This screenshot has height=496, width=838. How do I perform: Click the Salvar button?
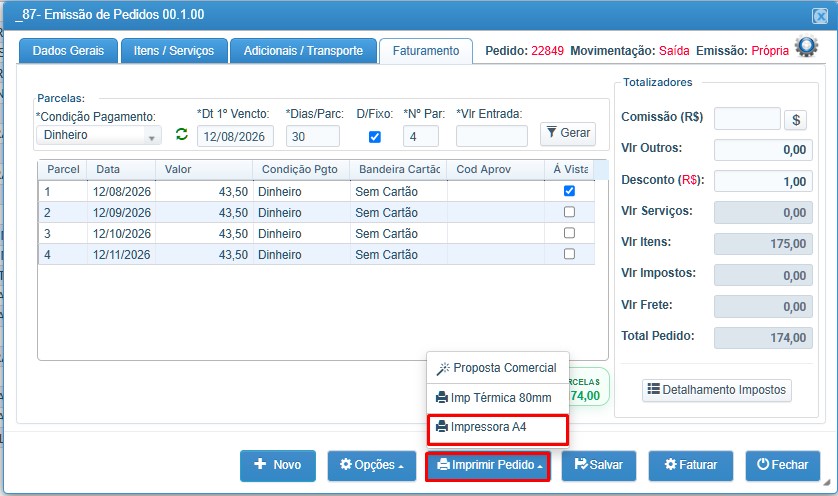[599, 465]
